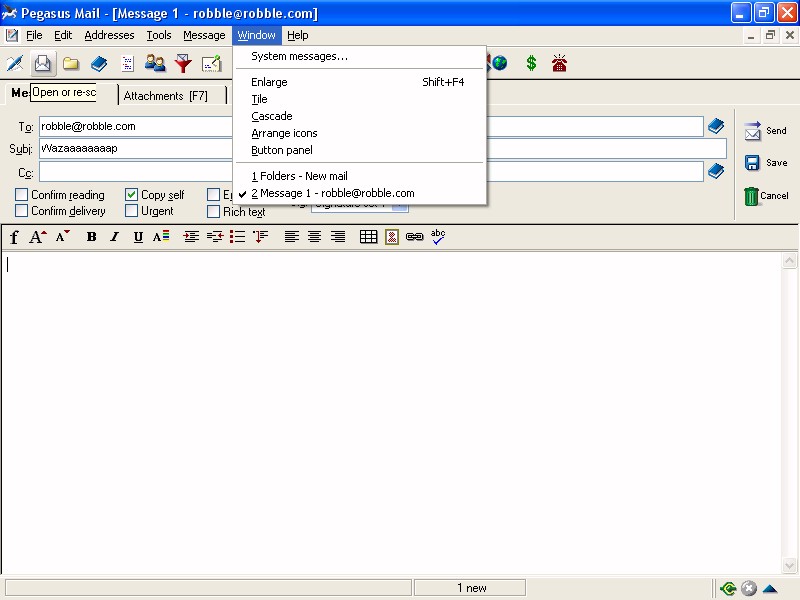Insert a table
The width and height of the screenshot is (800, 600).
coord(368,237)
